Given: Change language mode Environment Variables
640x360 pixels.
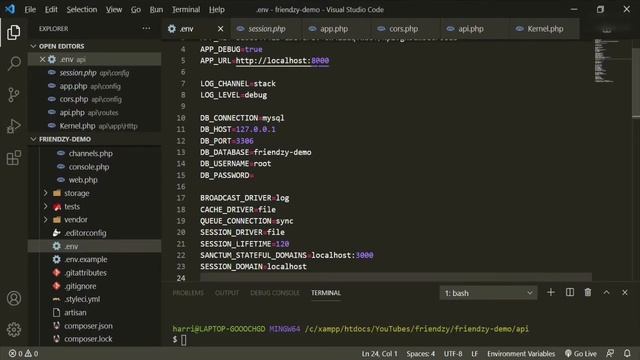Looking at the screenshot, I should pos(521,353).
